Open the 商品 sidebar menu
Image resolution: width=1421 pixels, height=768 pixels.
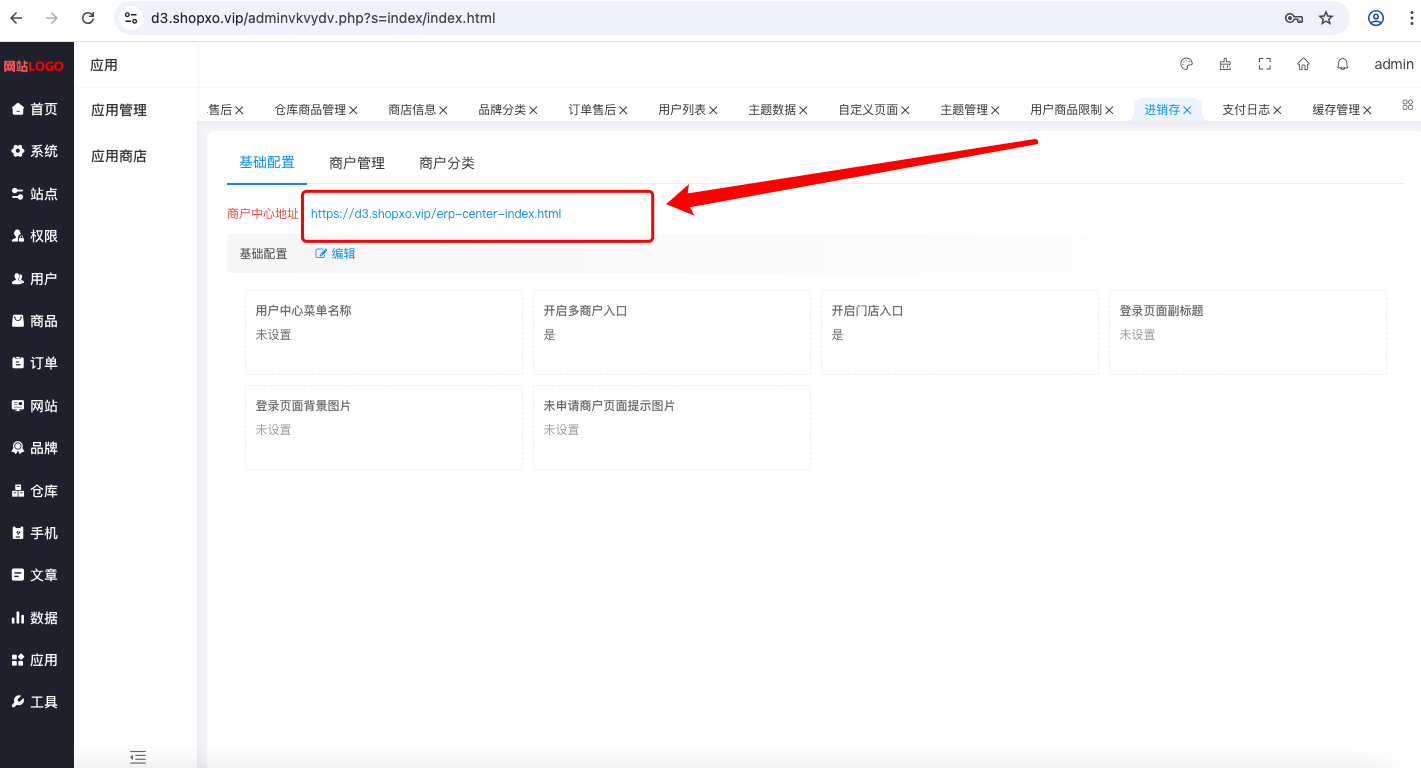click(x=36, y=321)
